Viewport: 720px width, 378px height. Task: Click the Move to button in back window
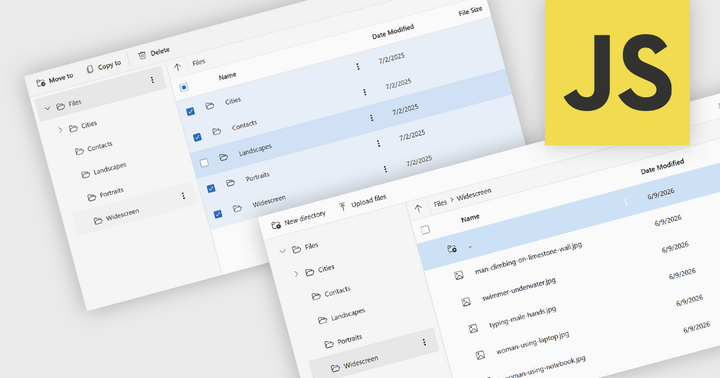[55, 79]
